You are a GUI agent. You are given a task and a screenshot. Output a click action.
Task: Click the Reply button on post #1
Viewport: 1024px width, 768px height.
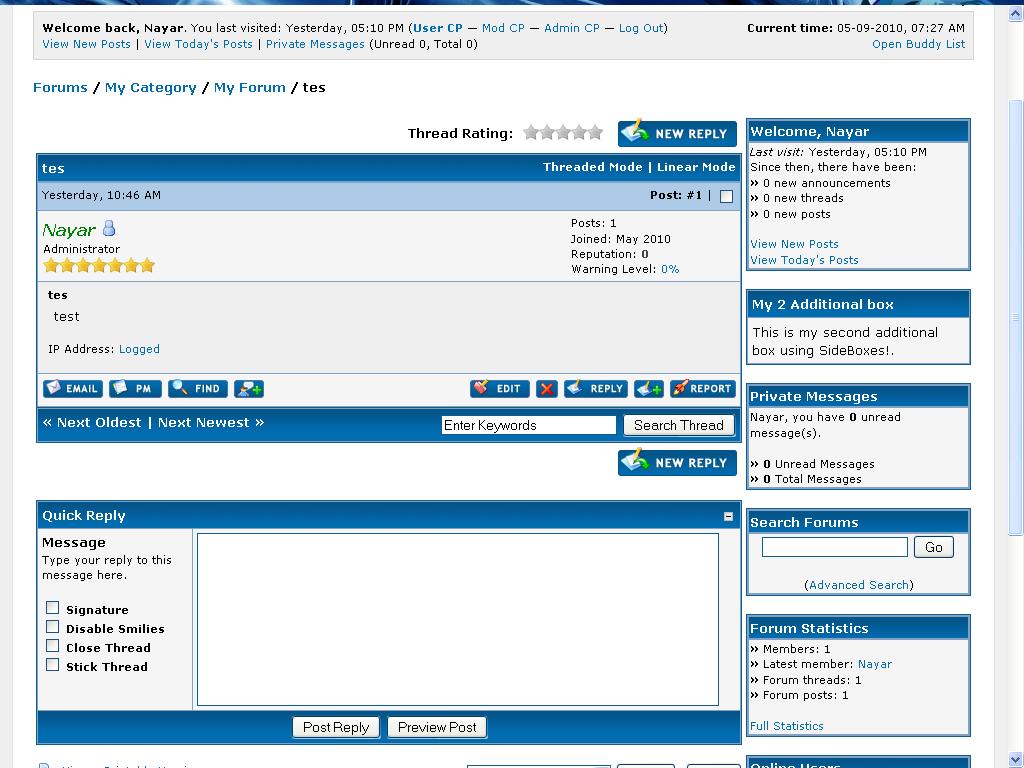point(596,389)
